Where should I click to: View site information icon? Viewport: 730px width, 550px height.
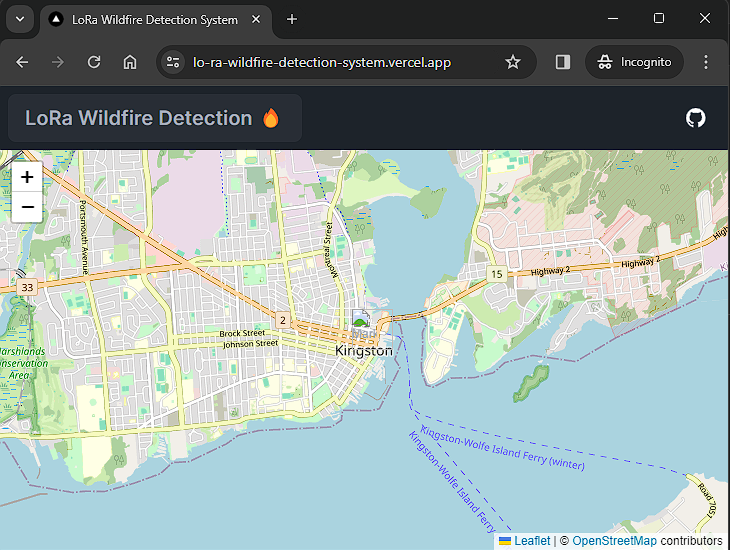click(173, 62)
